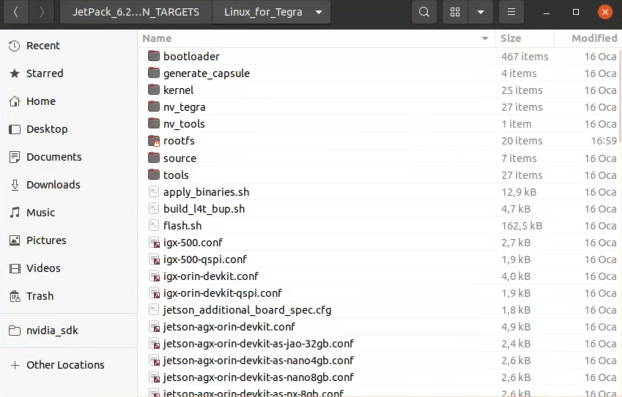Open Recent in the sidebar

tap(68, 46)
